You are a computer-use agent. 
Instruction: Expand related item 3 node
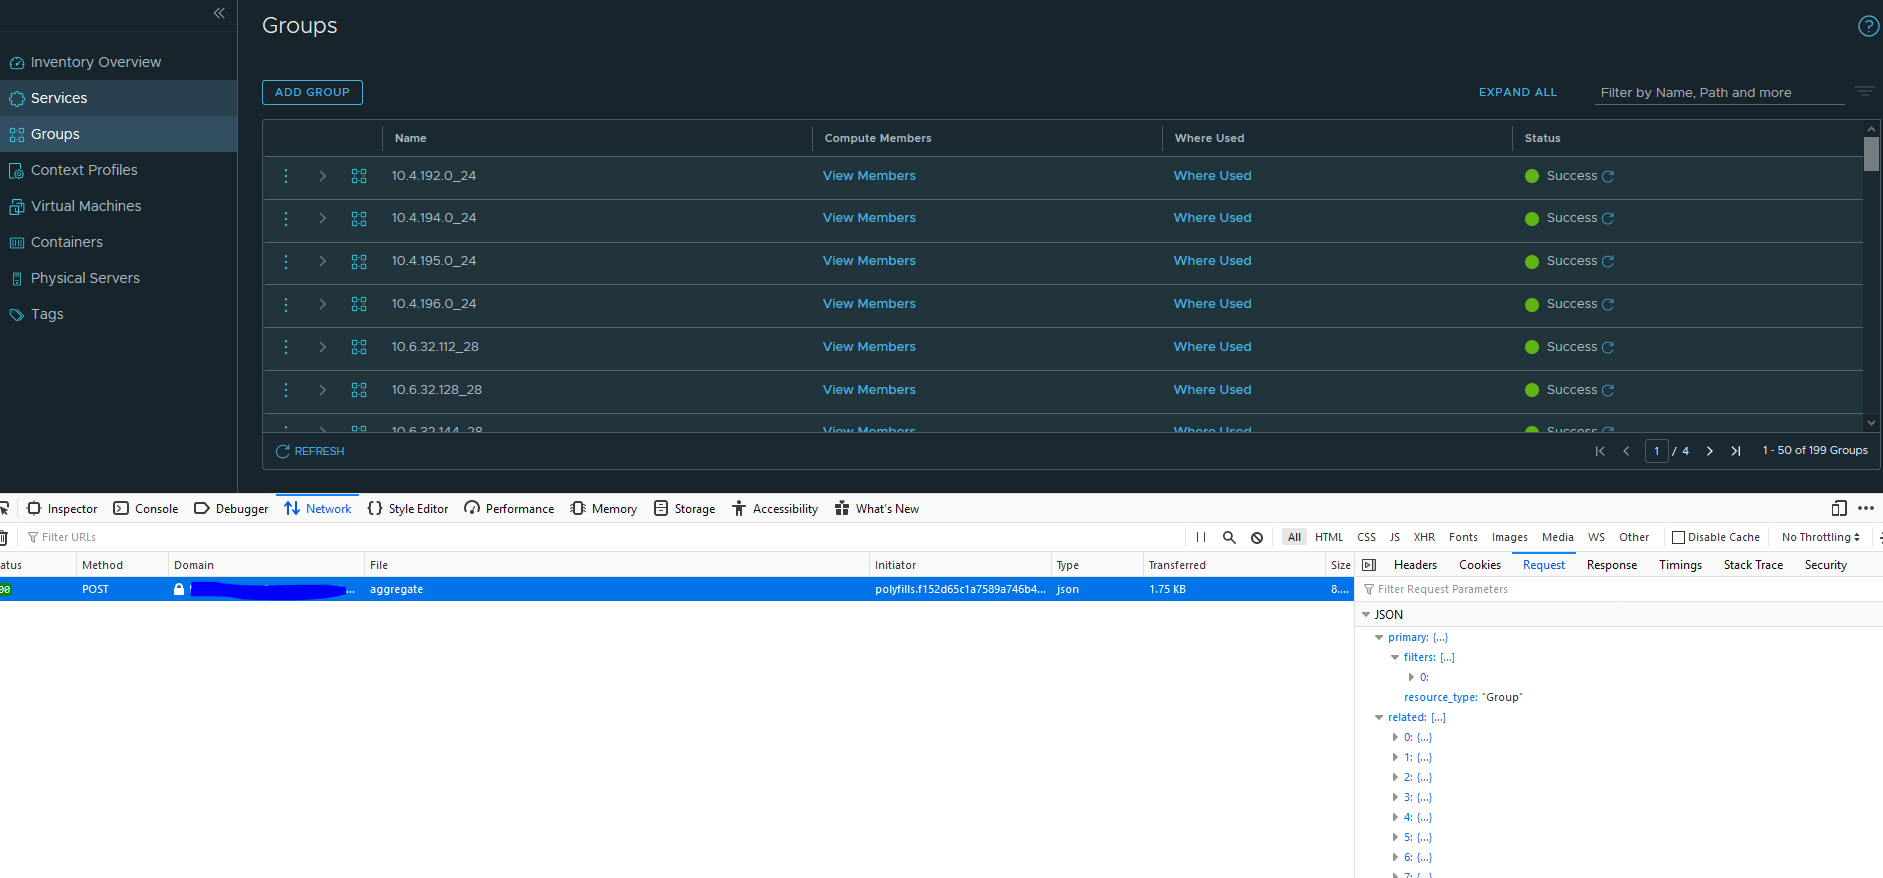tap(1395, 797)
